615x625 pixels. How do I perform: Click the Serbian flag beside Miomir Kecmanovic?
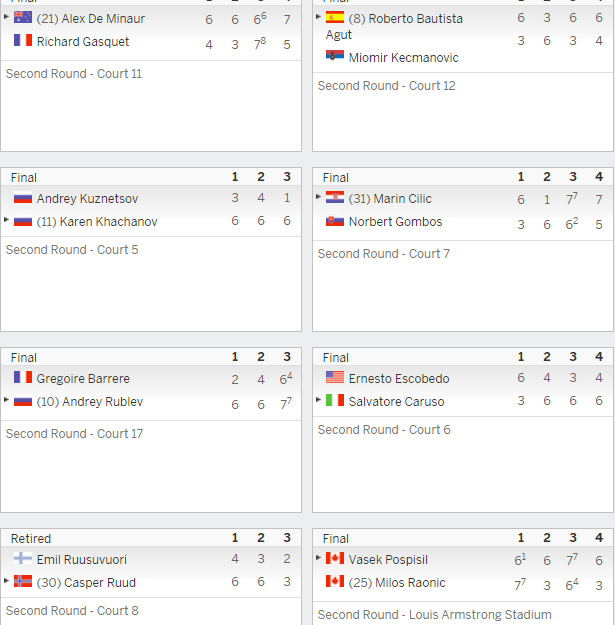tap(335, 56)
